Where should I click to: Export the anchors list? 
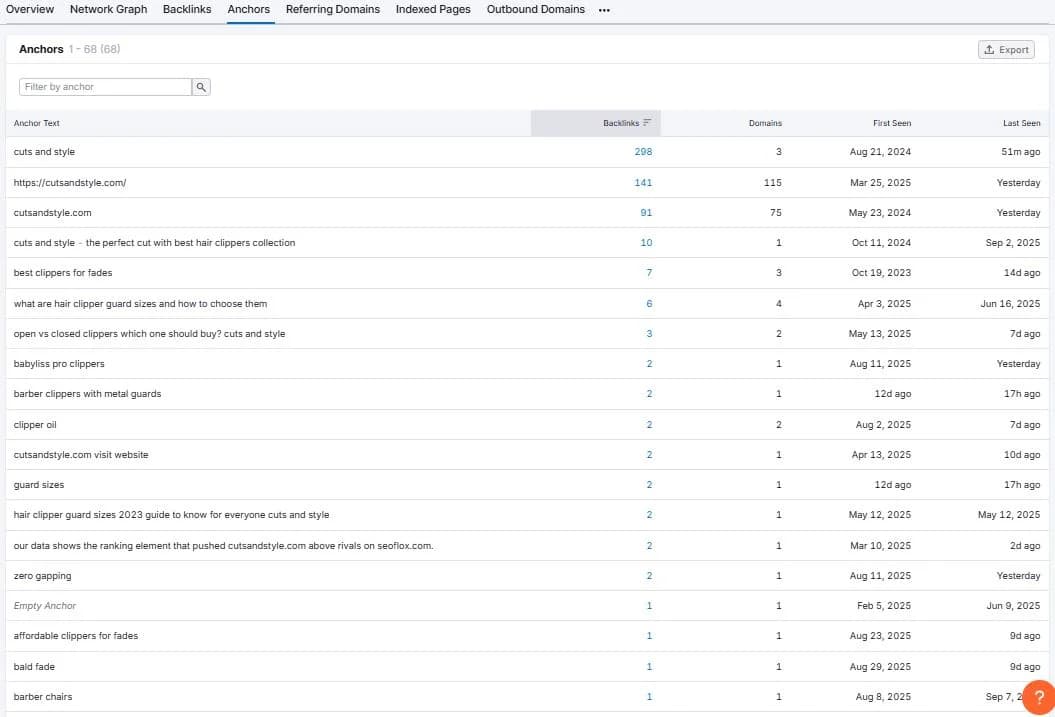(1006, 50)
